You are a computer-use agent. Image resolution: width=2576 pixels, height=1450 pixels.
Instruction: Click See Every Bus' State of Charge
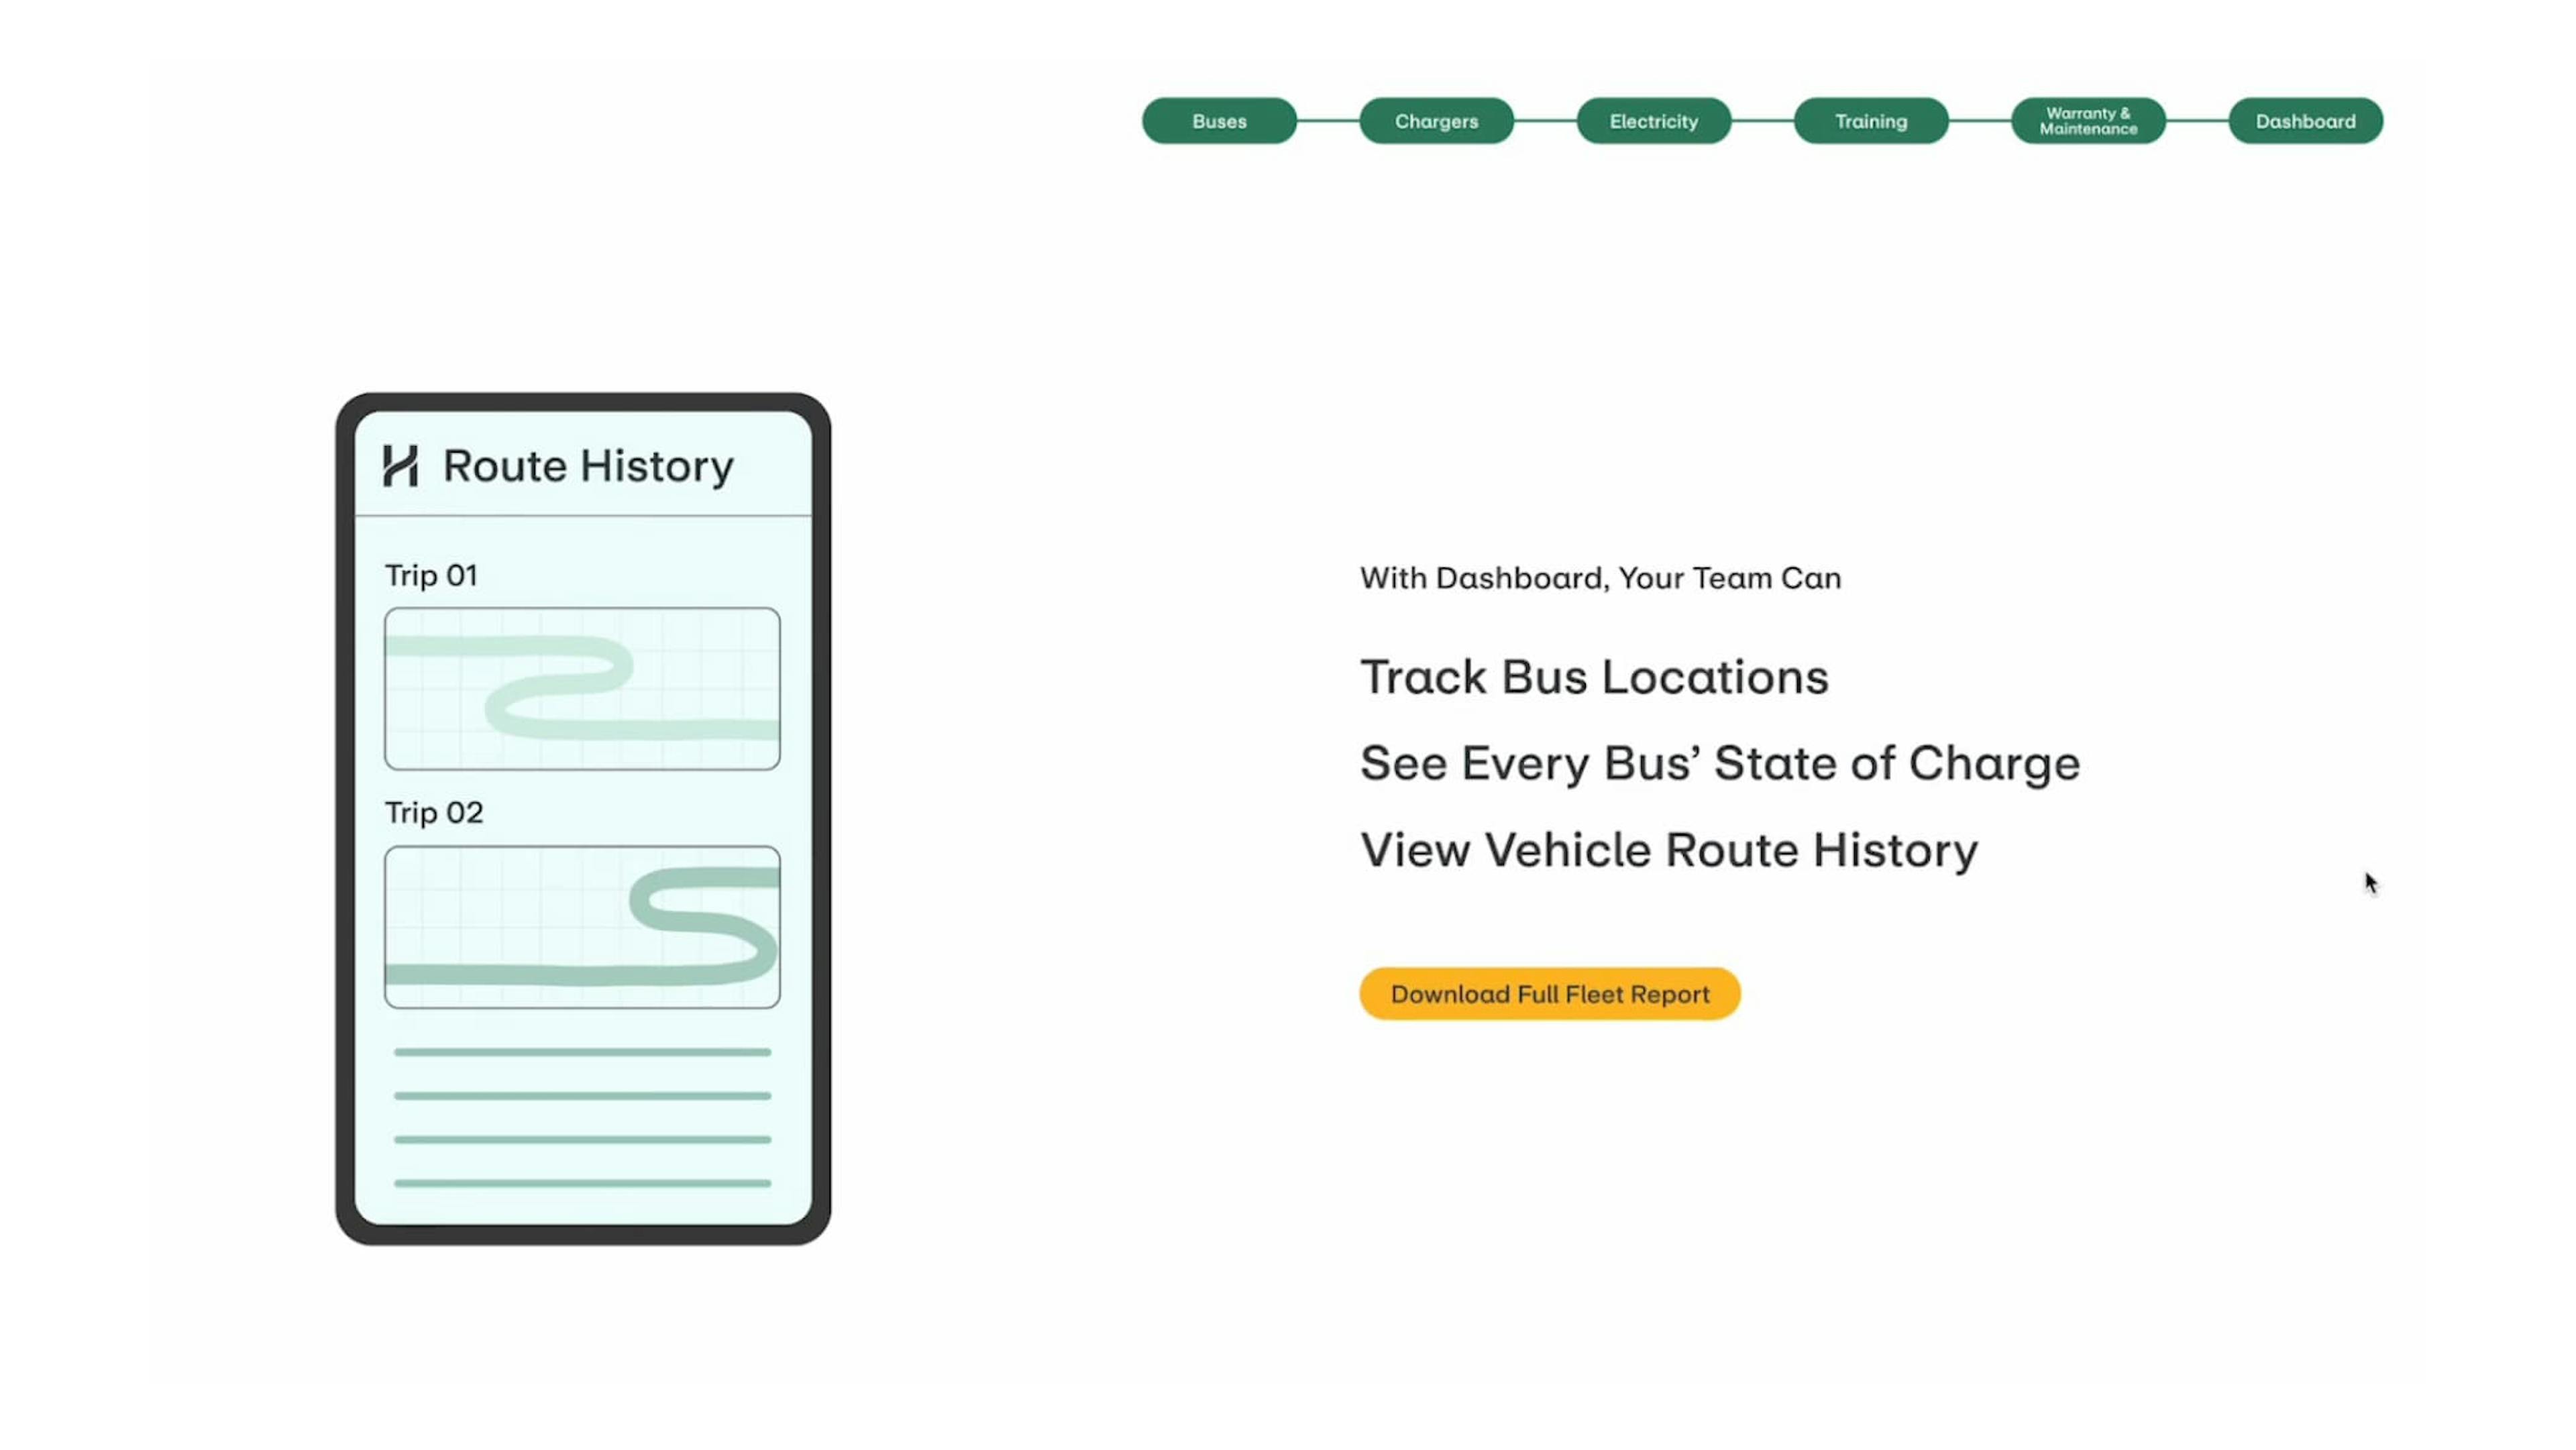pos(1720,763)
